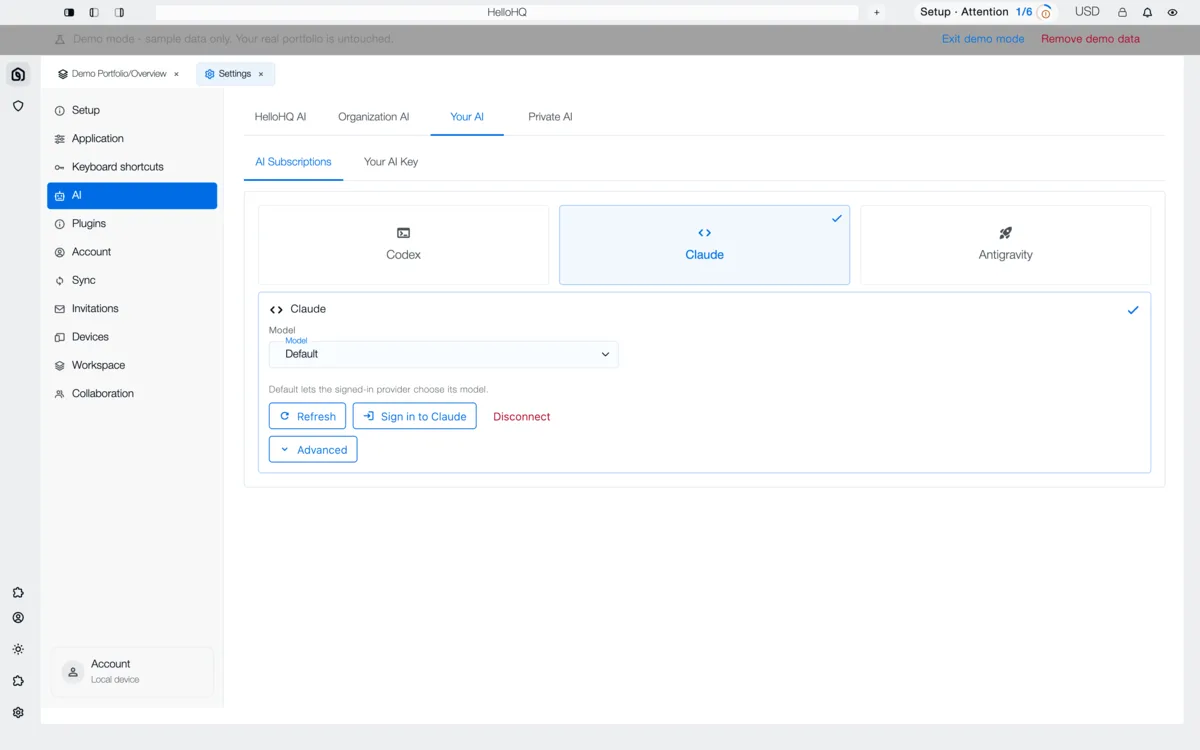Open Collaboration settings section
Viewport: 1200px width, 750px height.
coord(132,394)
